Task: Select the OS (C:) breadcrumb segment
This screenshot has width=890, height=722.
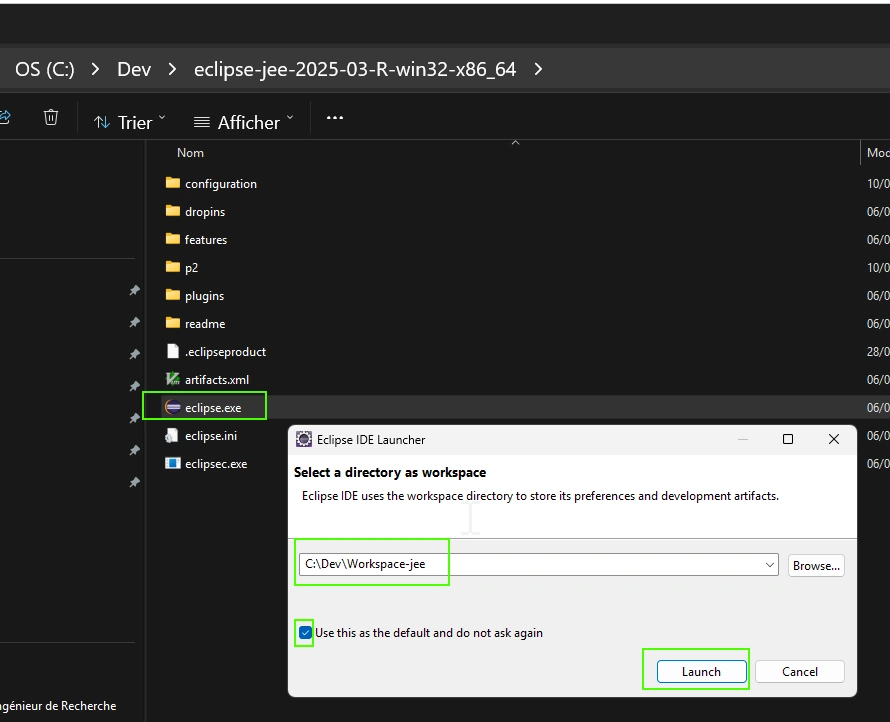Action: [44, 69]
